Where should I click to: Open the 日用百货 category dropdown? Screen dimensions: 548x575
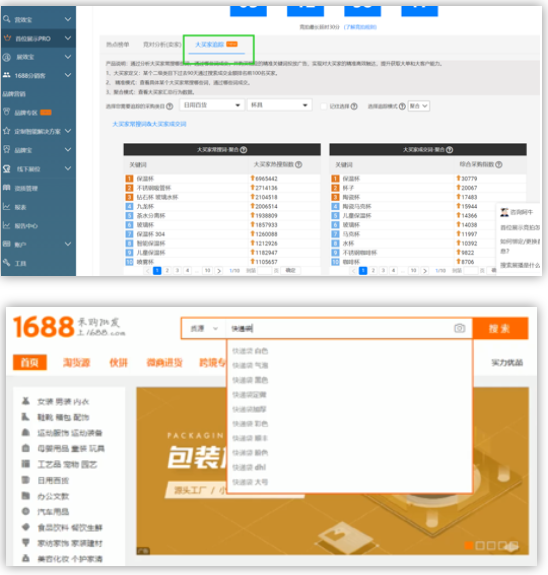(x=212, y=105)
